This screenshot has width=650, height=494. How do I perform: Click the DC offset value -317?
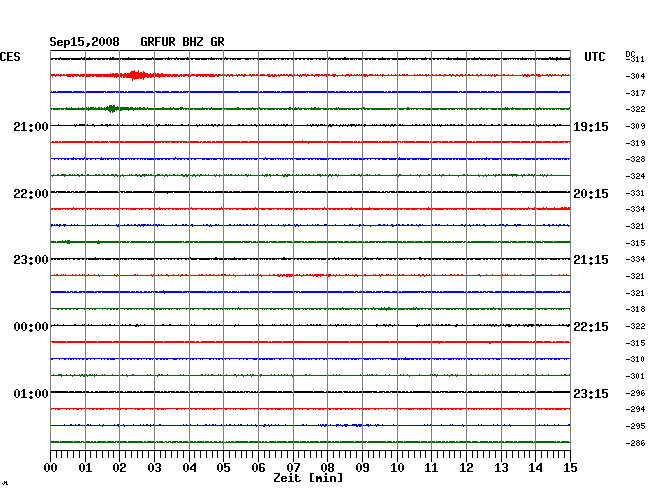pyautogui.click(x=635, y=93)
